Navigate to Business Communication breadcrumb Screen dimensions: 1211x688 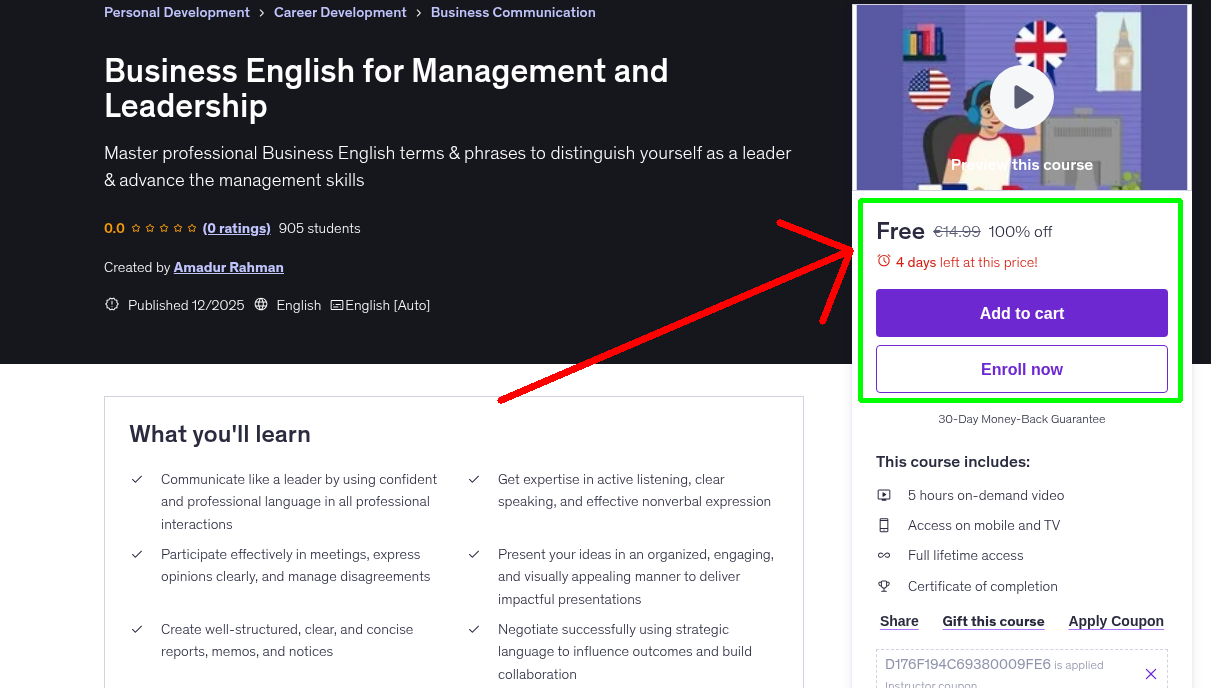(x=513, y=12)
